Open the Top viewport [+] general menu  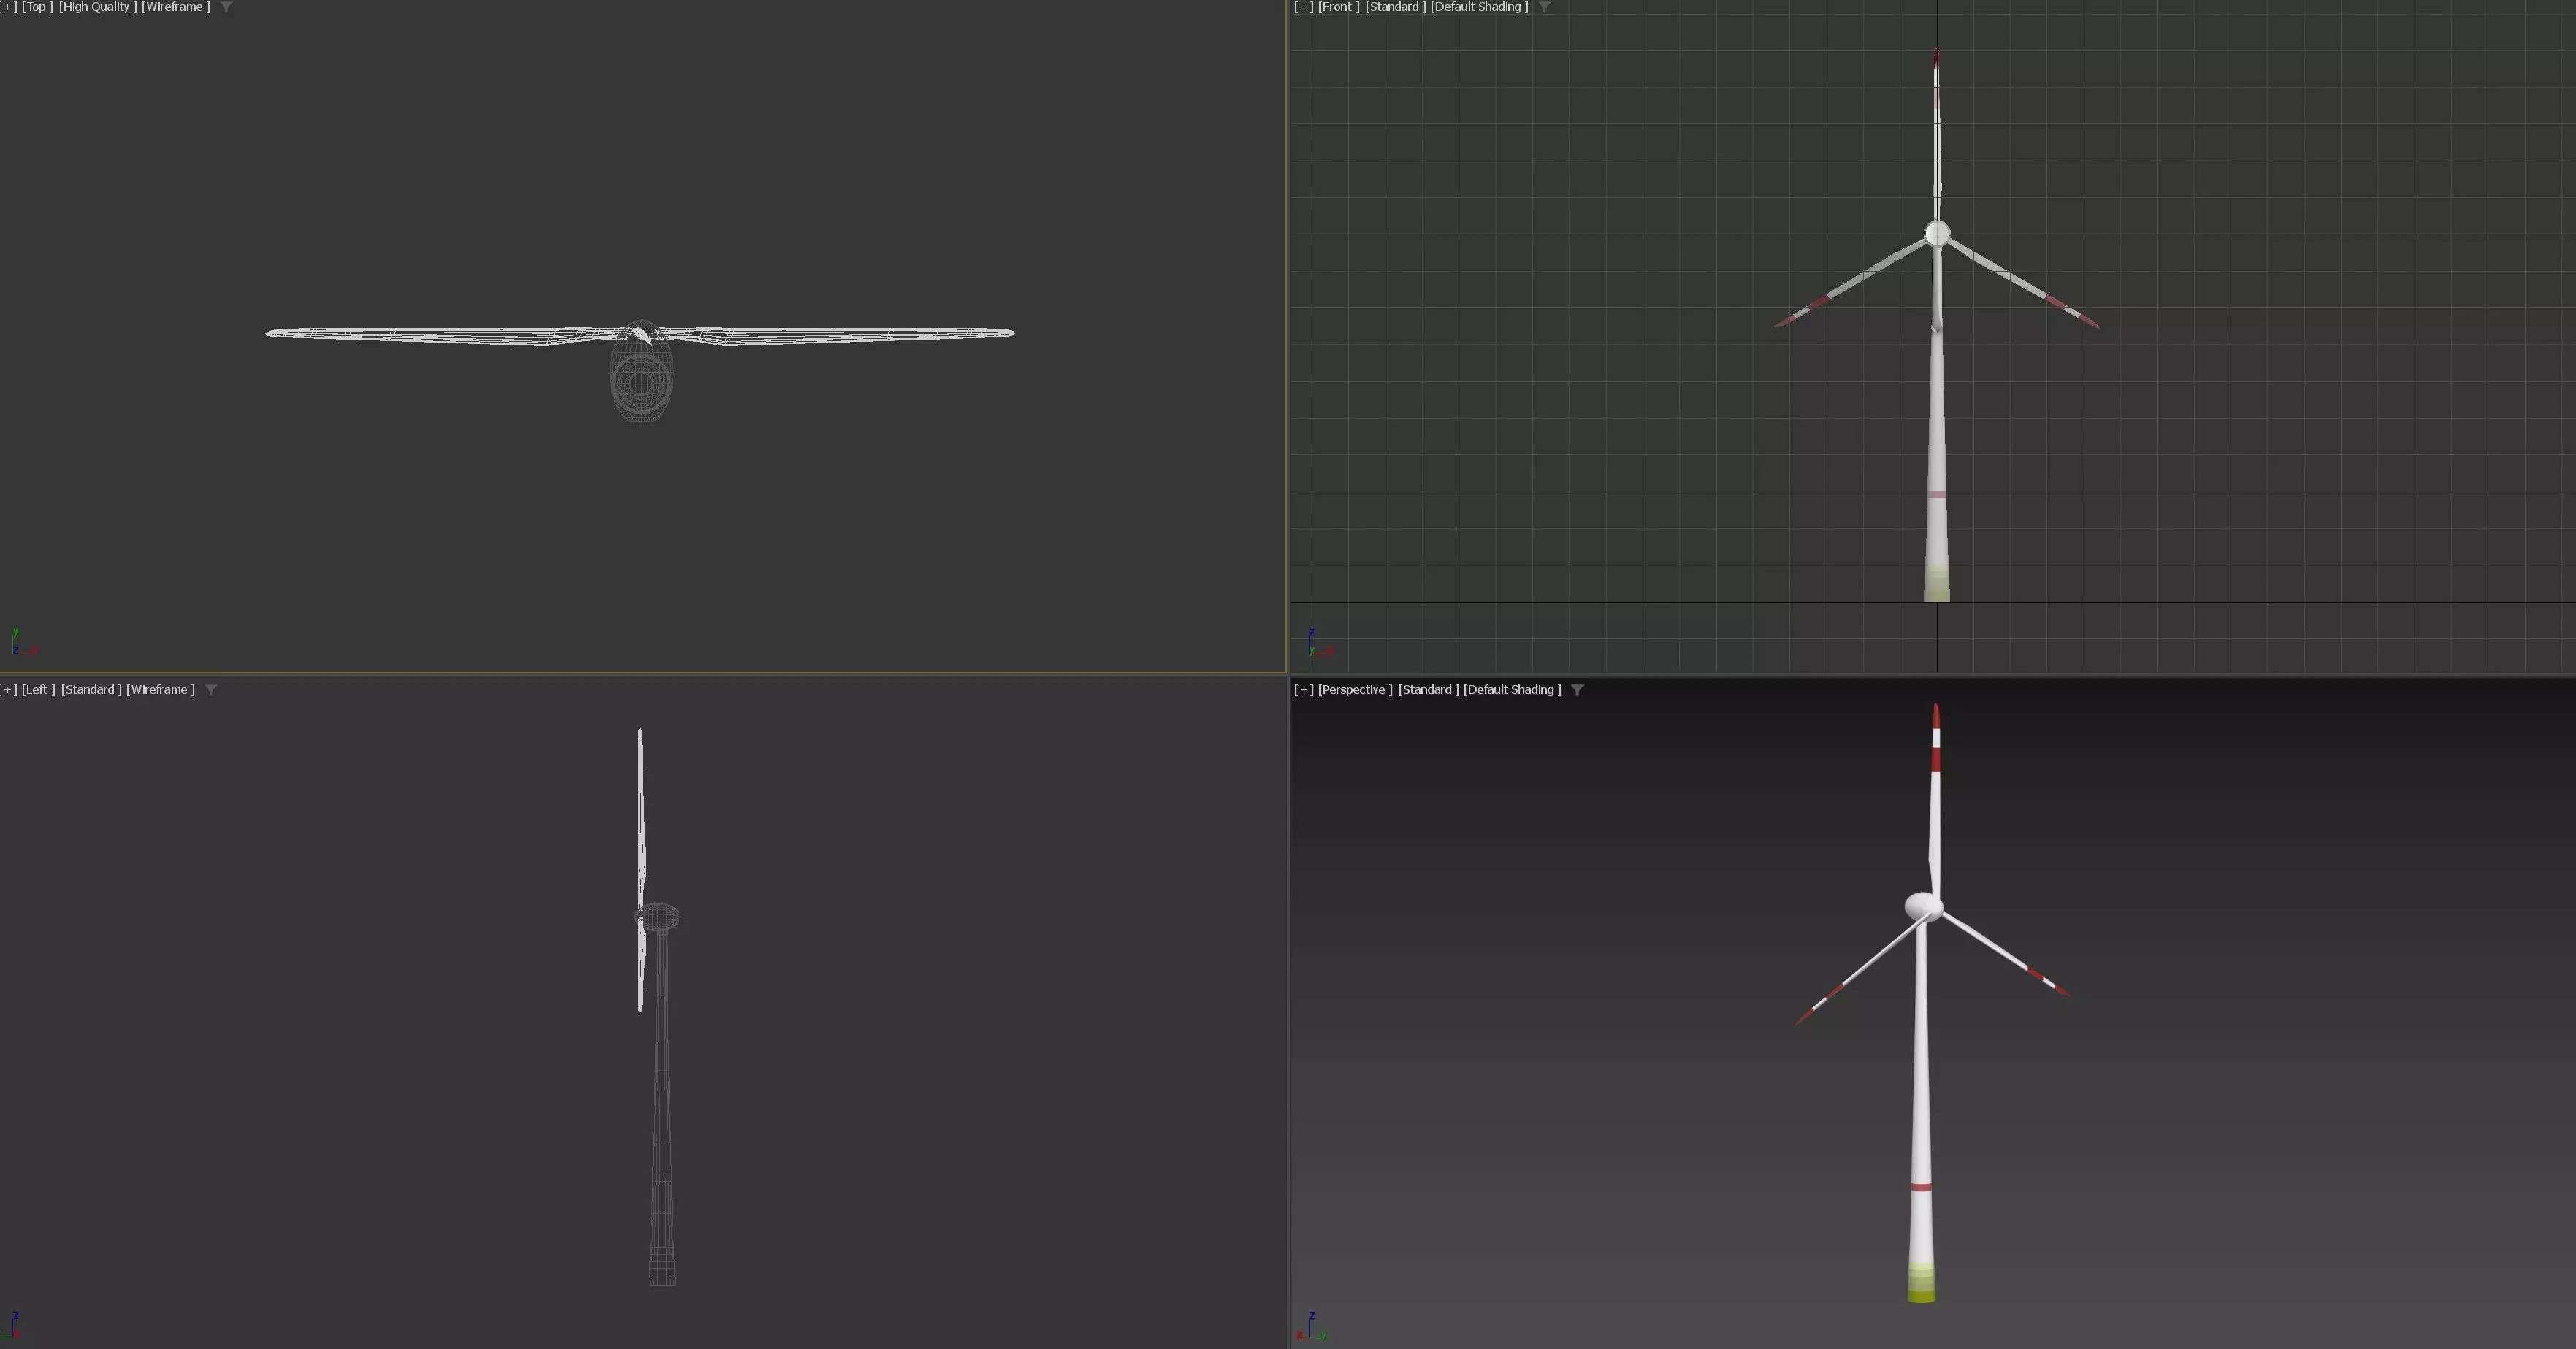pyautogui.click(x=8, y=7)
